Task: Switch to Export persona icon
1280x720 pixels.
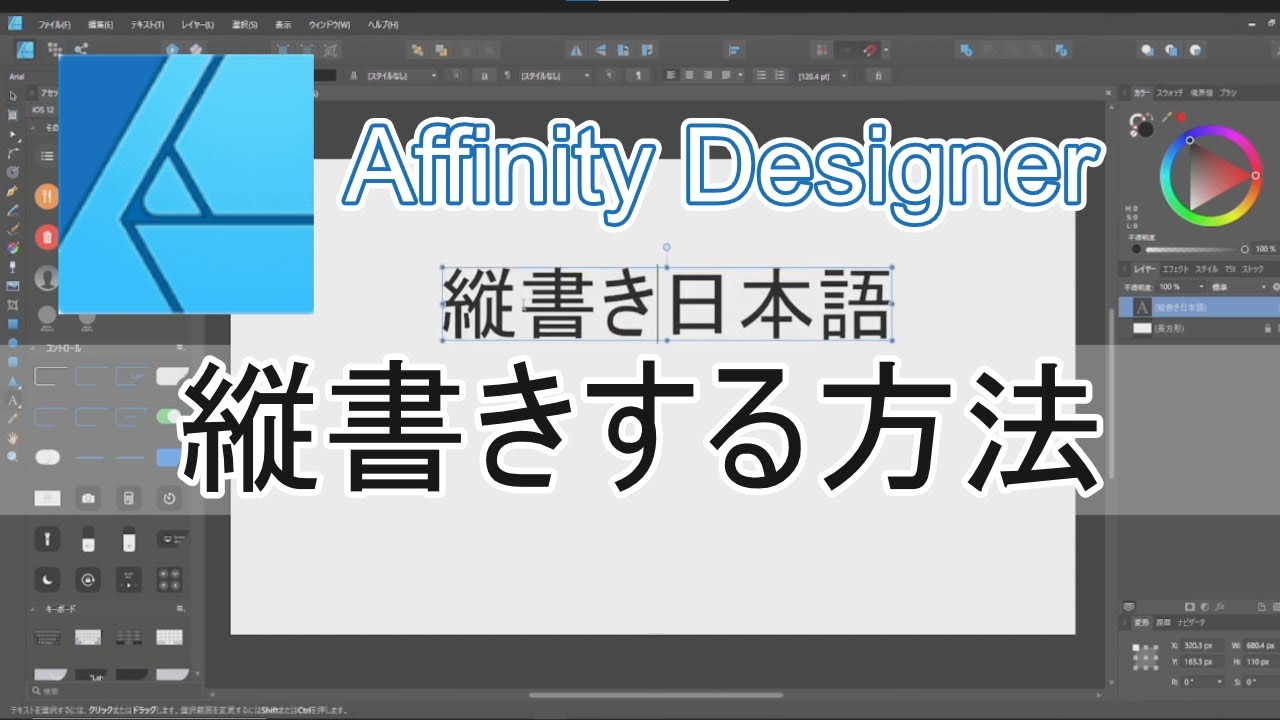Action: point(80,49)
